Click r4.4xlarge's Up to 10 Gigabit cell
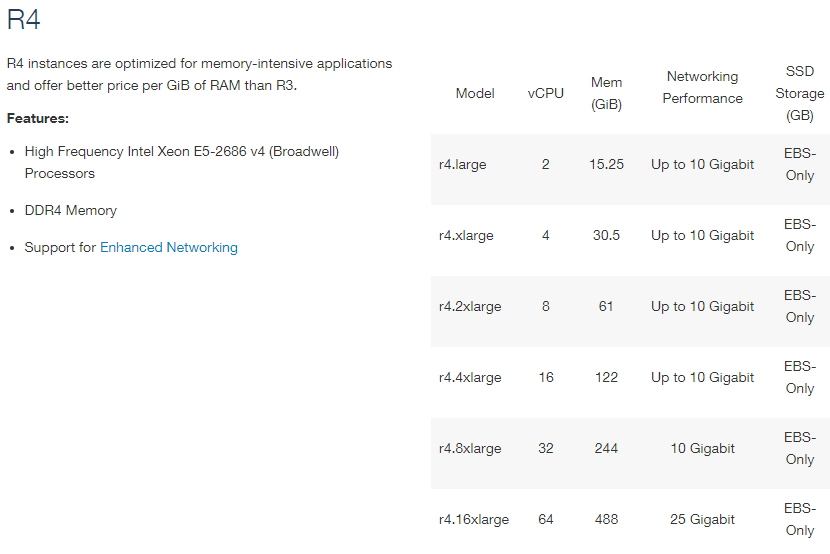The width and height of the screenshot is (830, 554). coord(702,377)
